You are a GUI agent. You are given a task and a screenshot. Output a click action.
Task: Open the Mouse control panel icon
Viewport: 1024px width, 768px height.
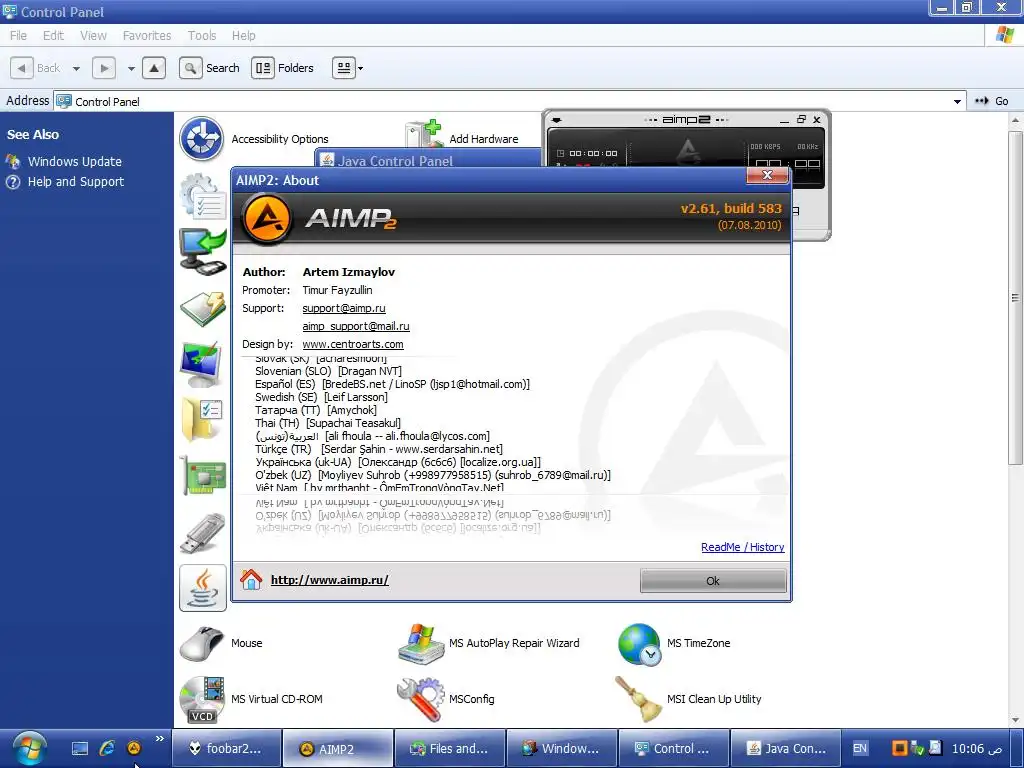(202, 643)
